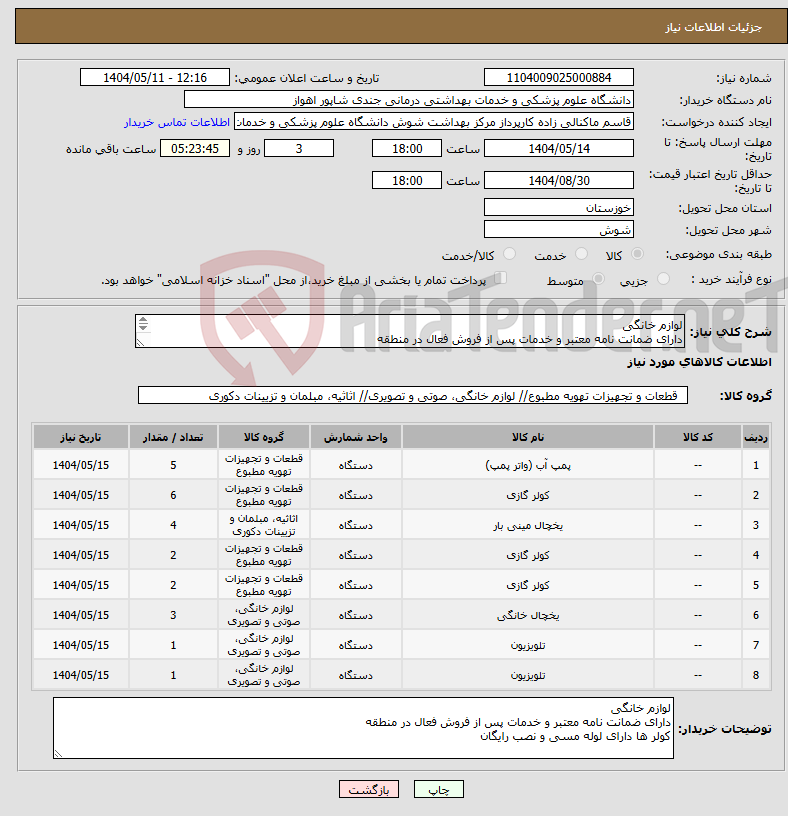
Task: Click the استان محل تحویل field خوزستان
Action: pyautogui.click(x=558, y=208)
